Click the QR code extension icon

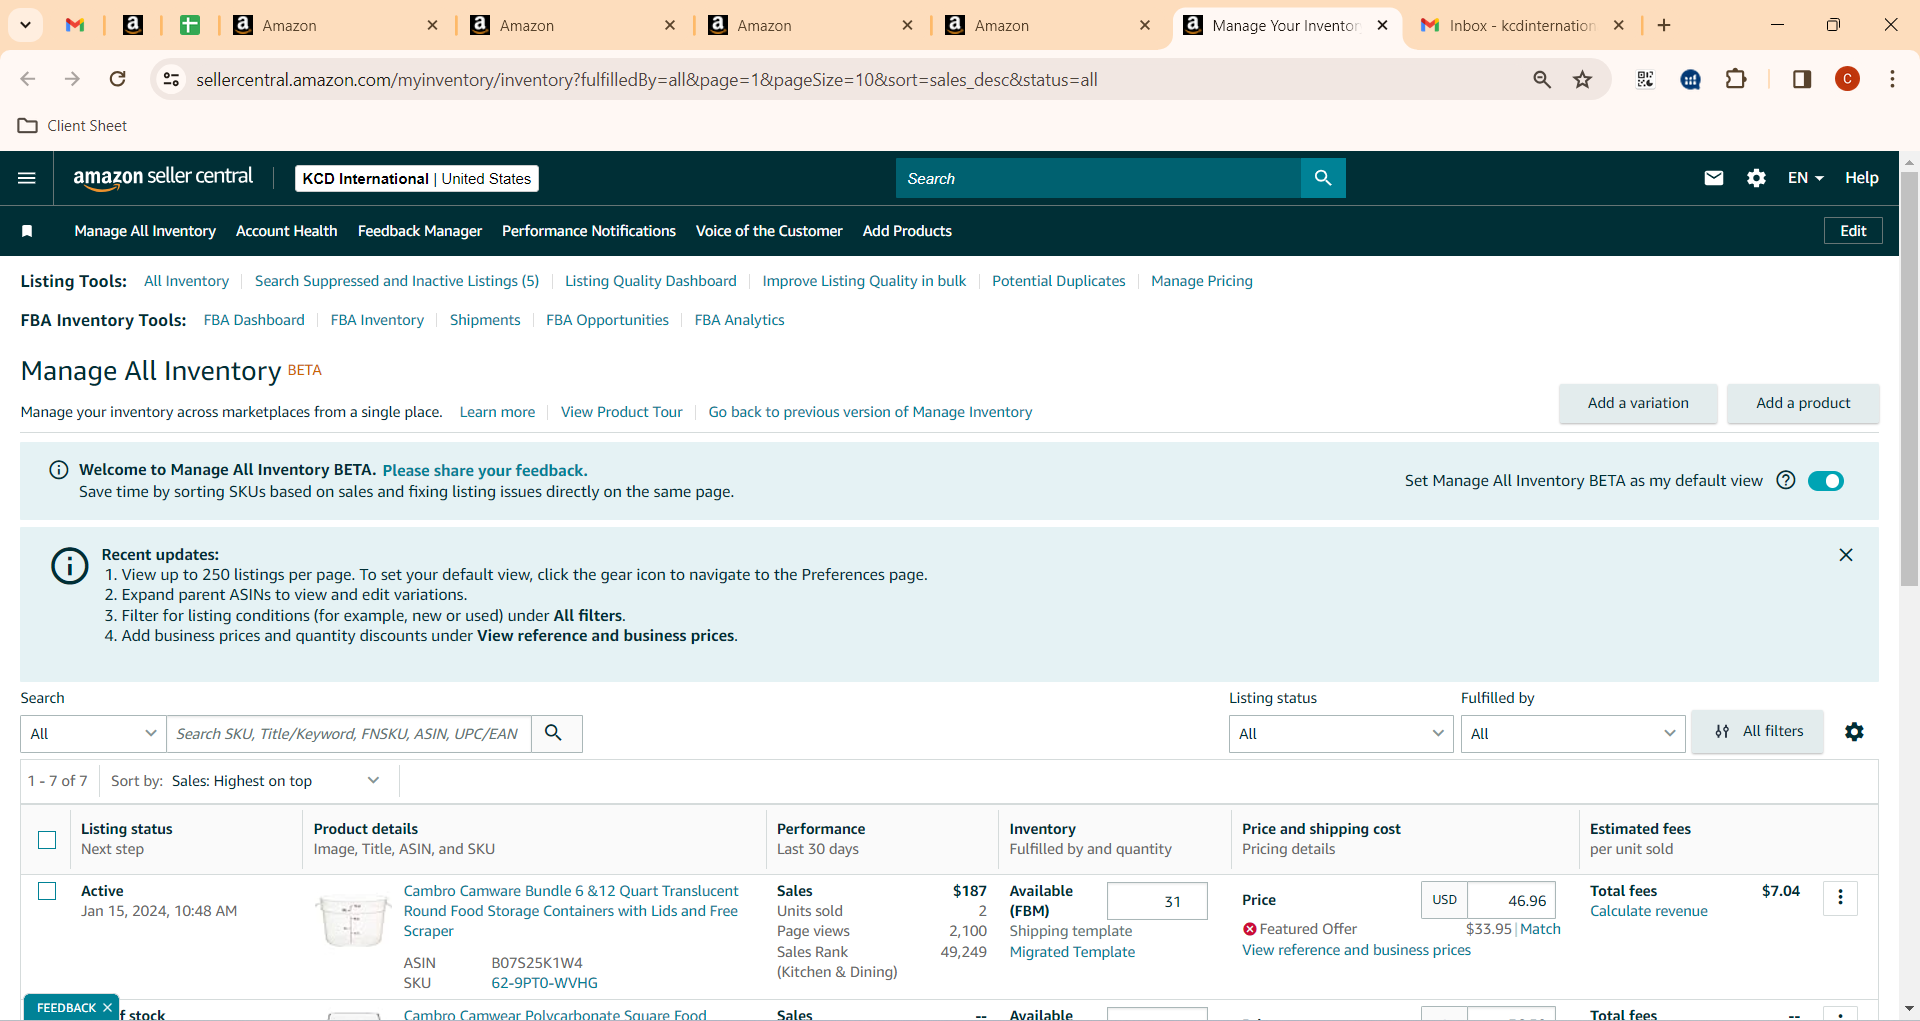(1645, 79)
